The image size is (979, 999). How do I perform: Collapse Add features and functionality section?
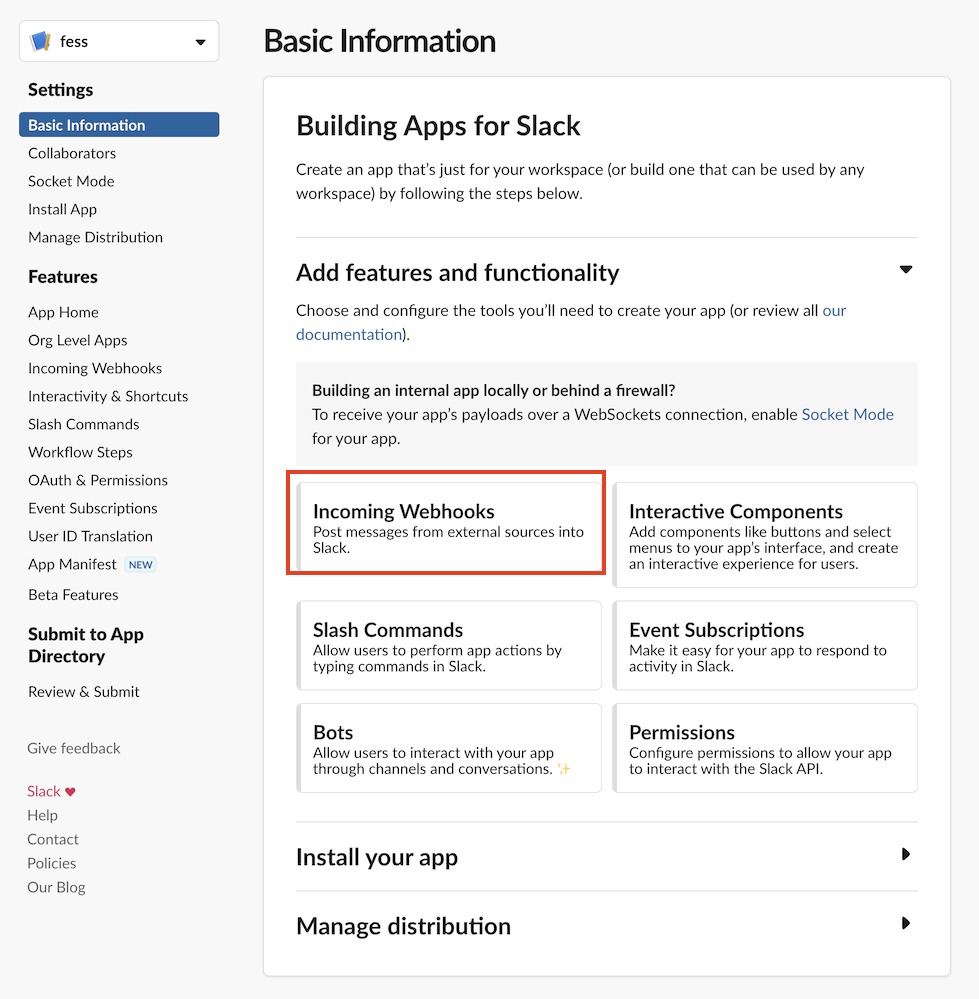pyautogui.click(x=906, y=270)
